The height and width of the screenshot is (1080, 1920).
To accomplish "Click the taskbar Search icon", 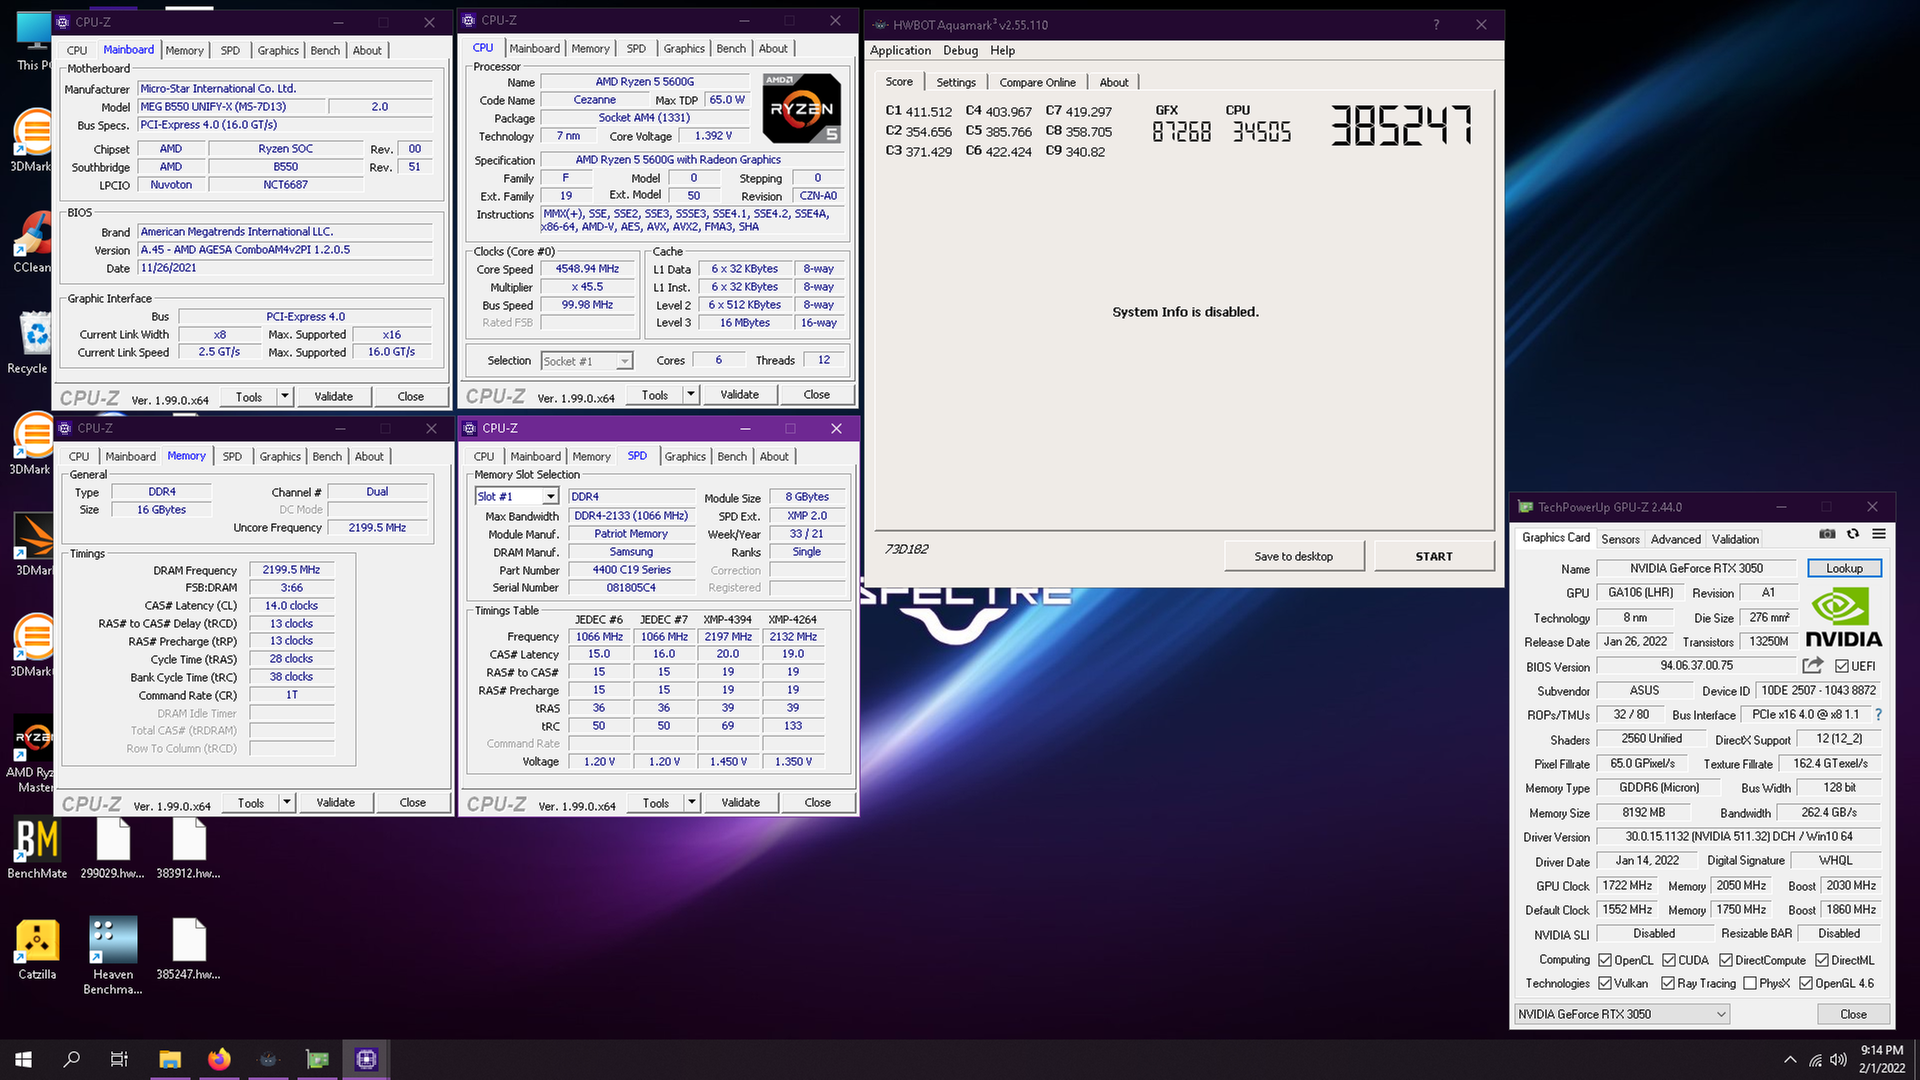I will tap(72, 1059).
